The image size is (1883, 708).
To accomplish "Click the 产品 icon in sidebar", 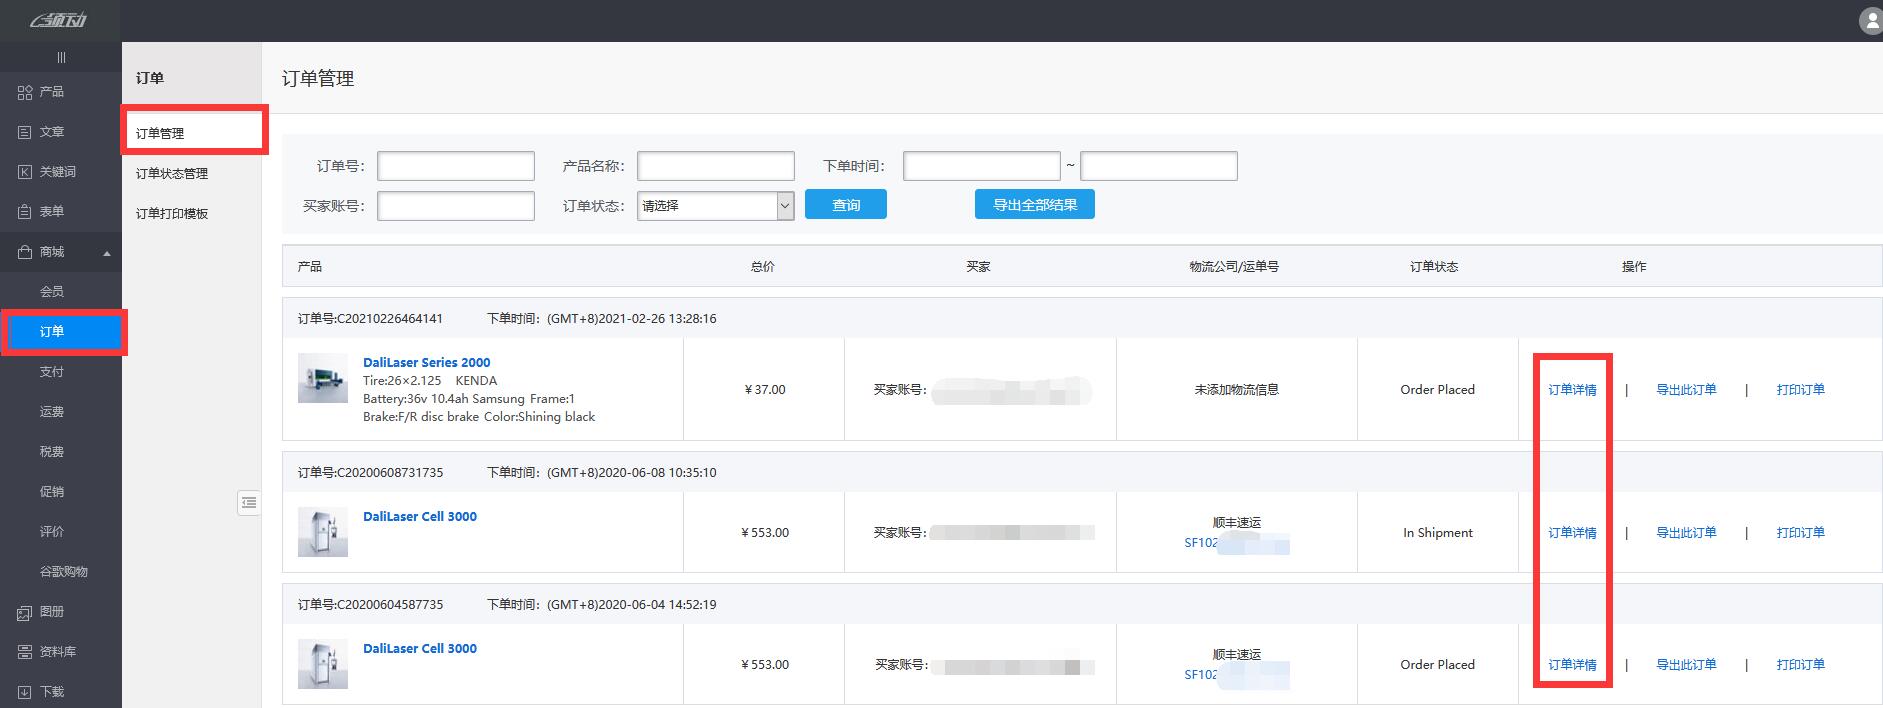I will [x=25, y=92].
